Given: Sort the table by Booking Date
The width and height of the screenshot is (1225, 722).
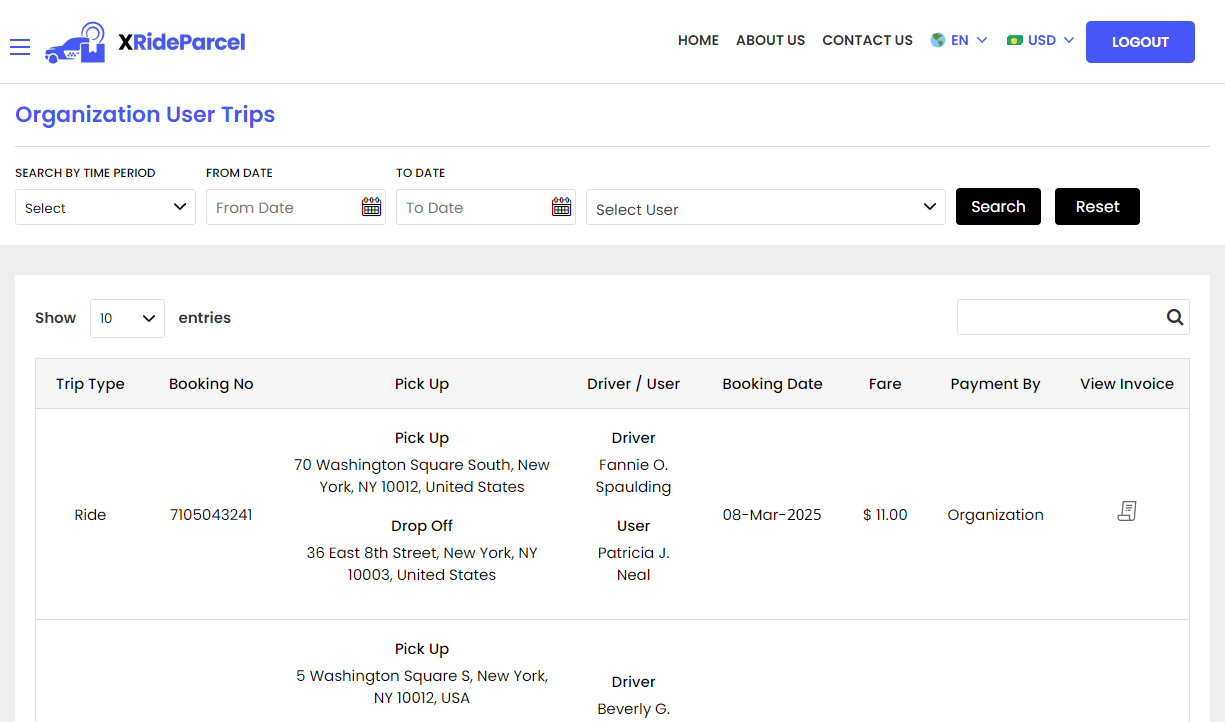Looking at the screenshot, I should click(x=772, y=384).
